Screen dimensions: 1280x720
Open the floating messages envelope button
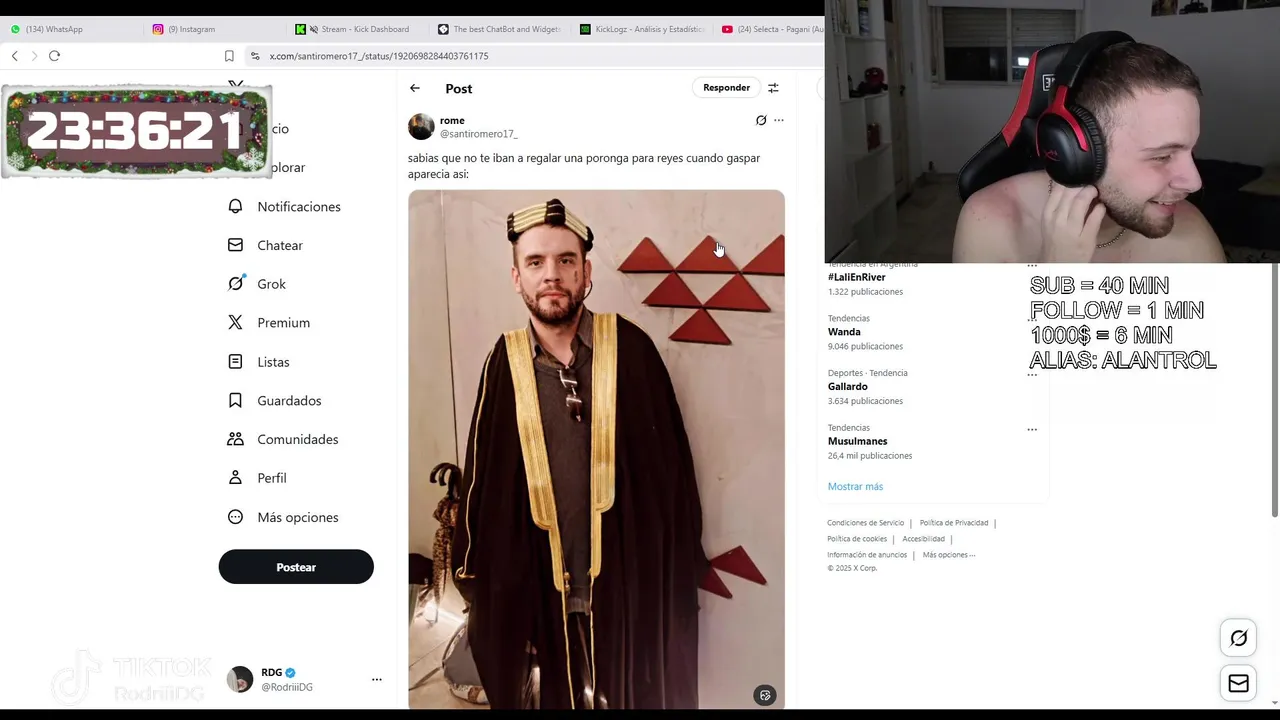(1238, 683)
